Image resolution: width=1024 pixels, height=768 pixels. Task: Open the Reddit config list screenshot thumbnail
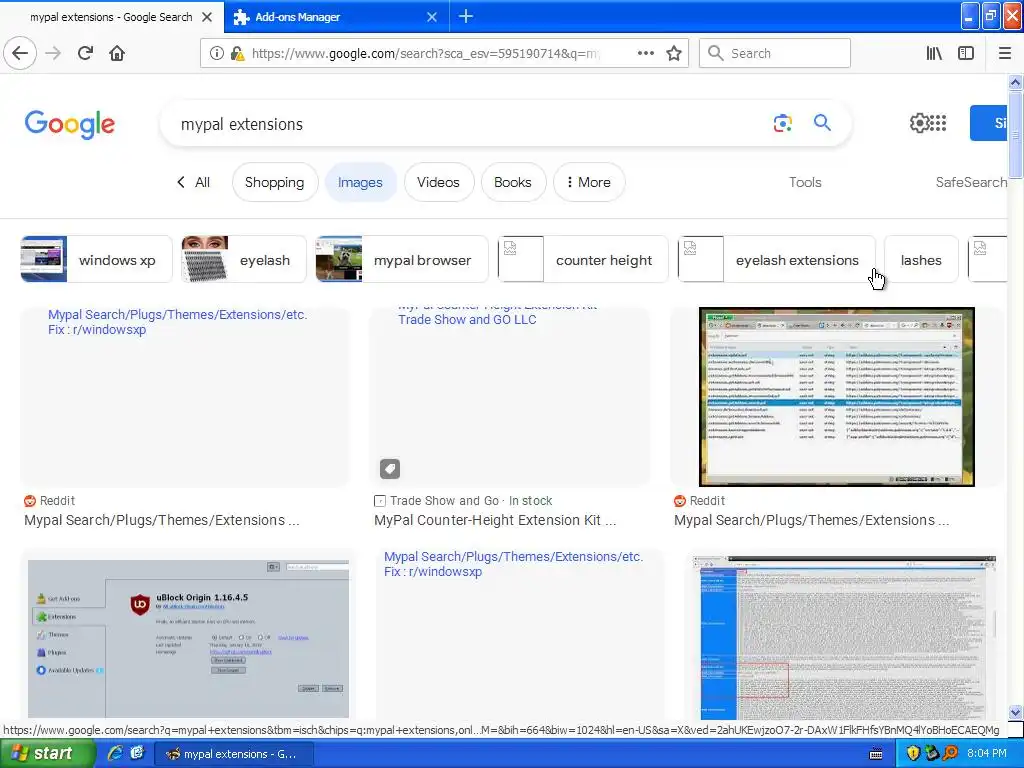[837, 396]
